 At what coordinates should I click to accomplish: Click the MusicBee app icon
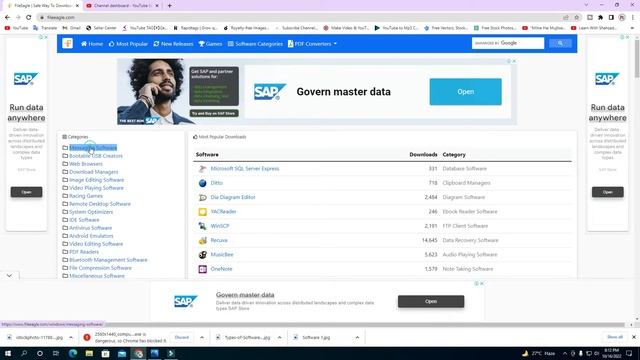[202, 255]
